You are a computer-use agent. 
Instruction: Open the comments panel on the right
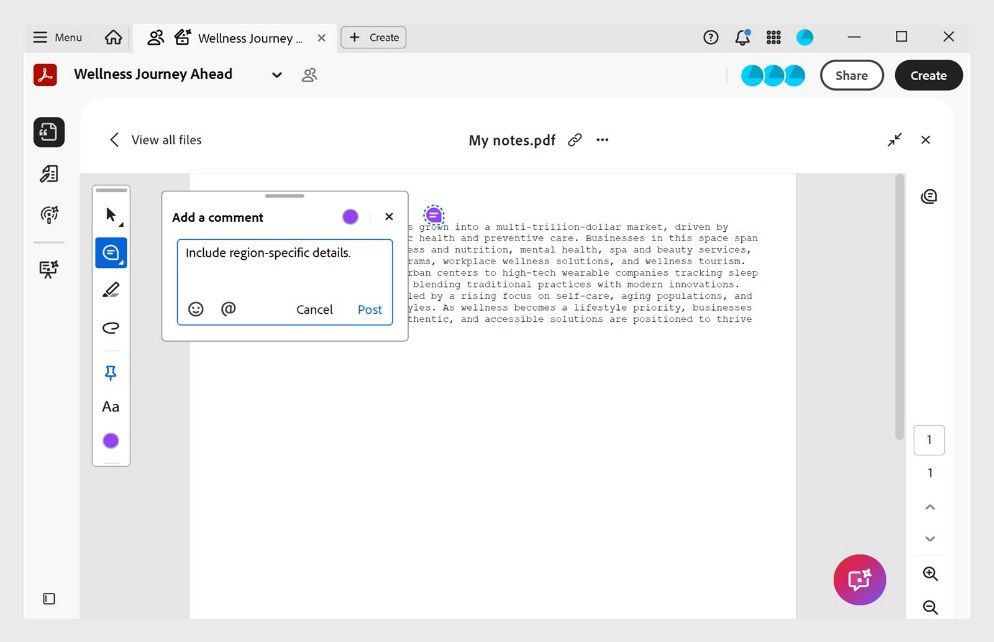click(929, 196)
